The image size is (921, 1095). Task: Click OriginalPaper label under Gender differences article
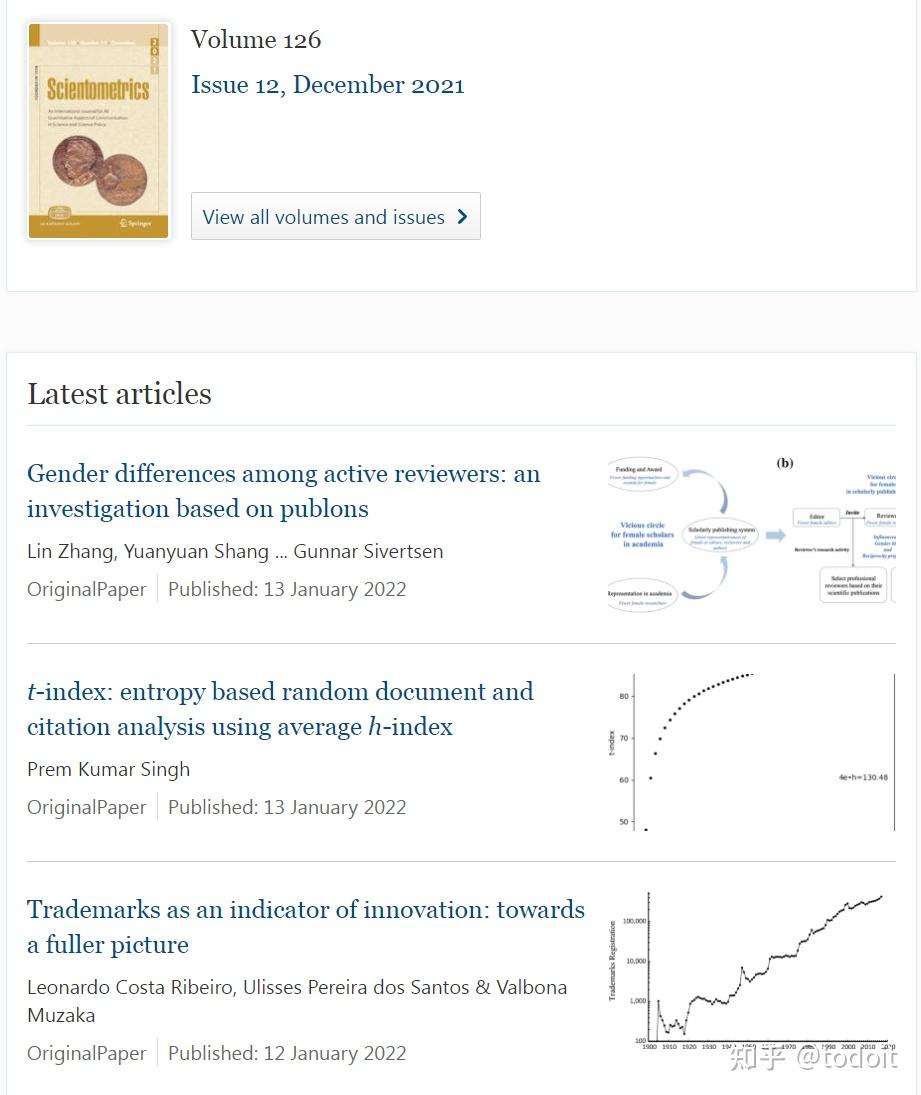point(87,589)
